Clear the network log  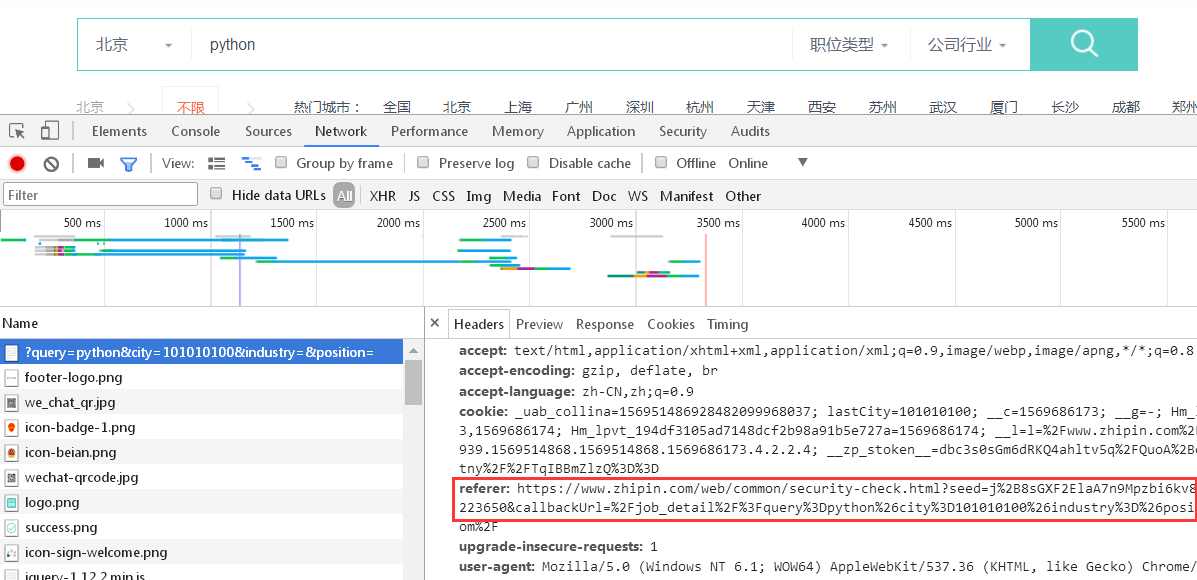click(x=51, y=163)
